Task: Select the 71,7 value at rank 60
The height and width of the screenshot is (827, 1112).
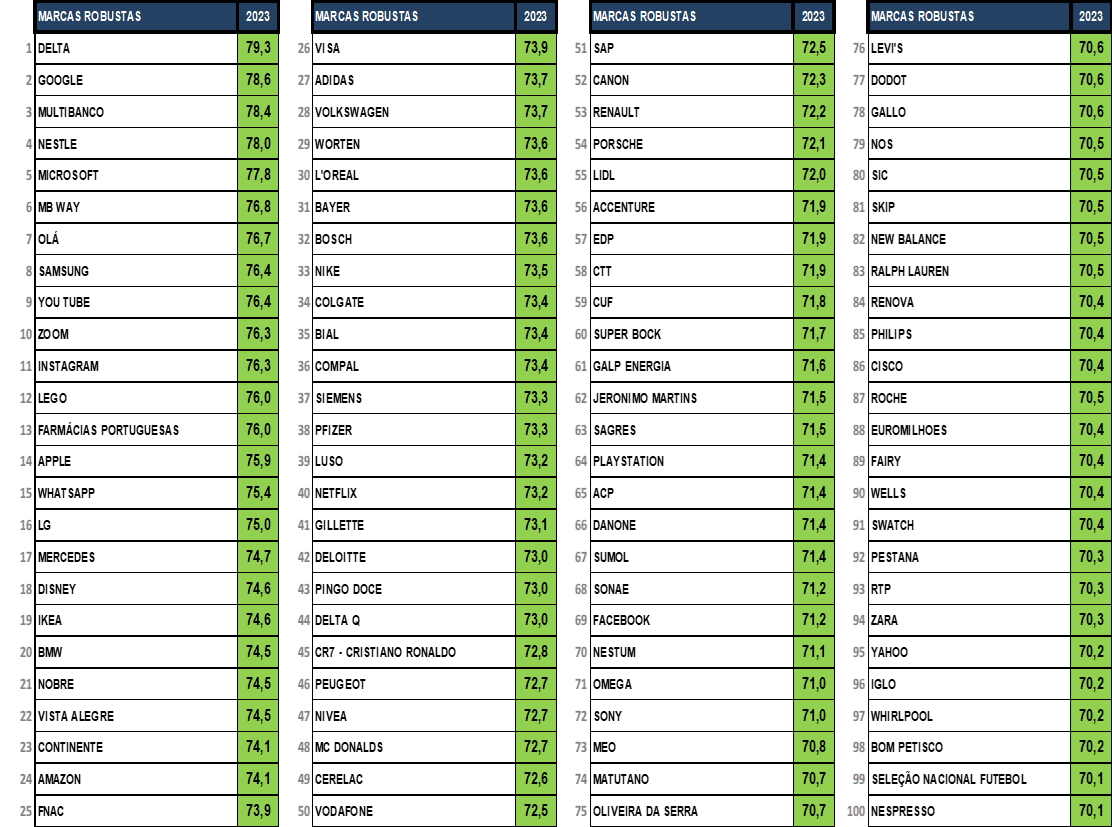Action: click(813, 334)
